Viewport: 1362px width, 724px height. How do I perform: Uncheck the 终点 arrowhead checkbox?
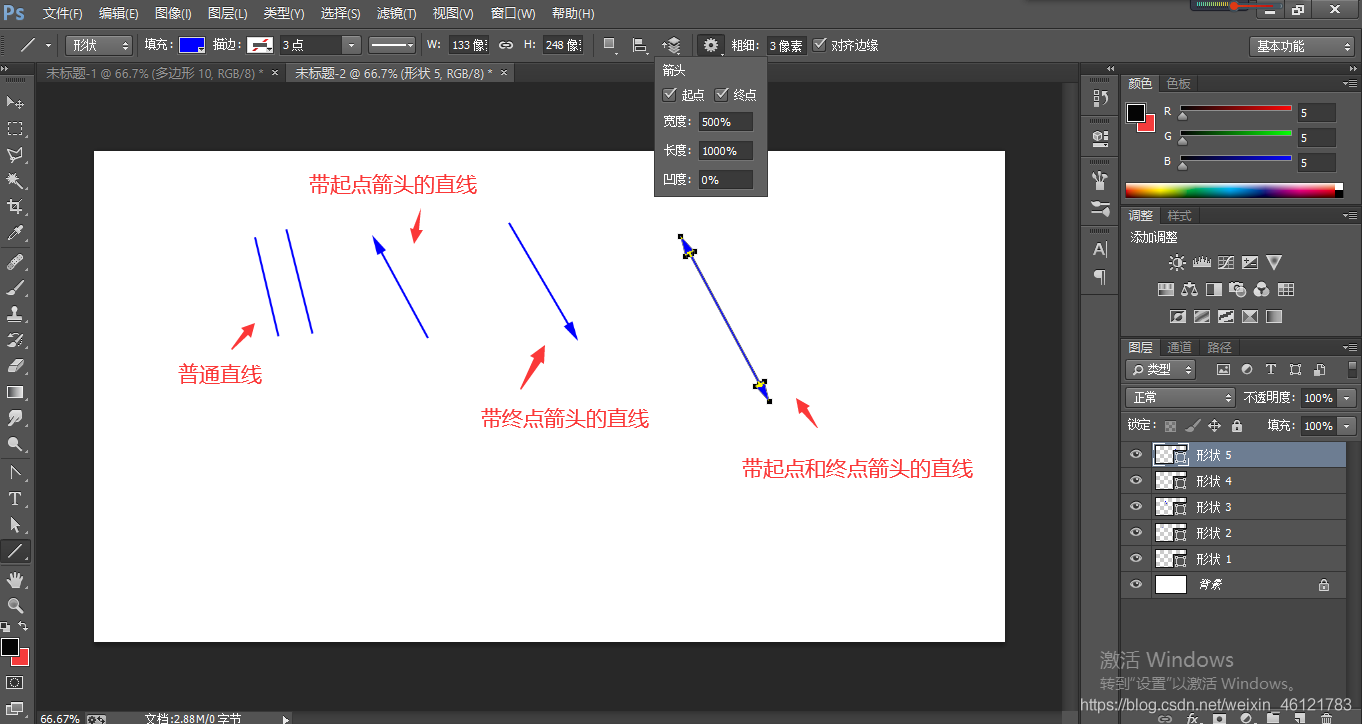click(x=721, y=95)
